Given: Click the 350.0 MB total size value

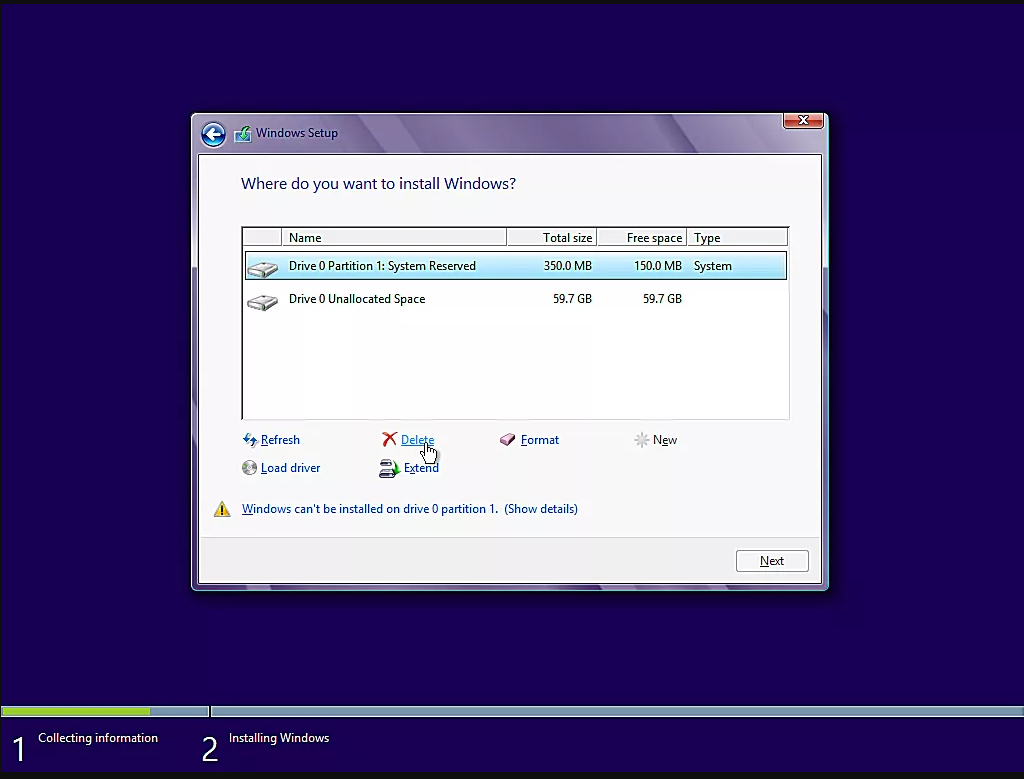Looking at the screenshot, I should pyautogui.click(x=568, y=266).
